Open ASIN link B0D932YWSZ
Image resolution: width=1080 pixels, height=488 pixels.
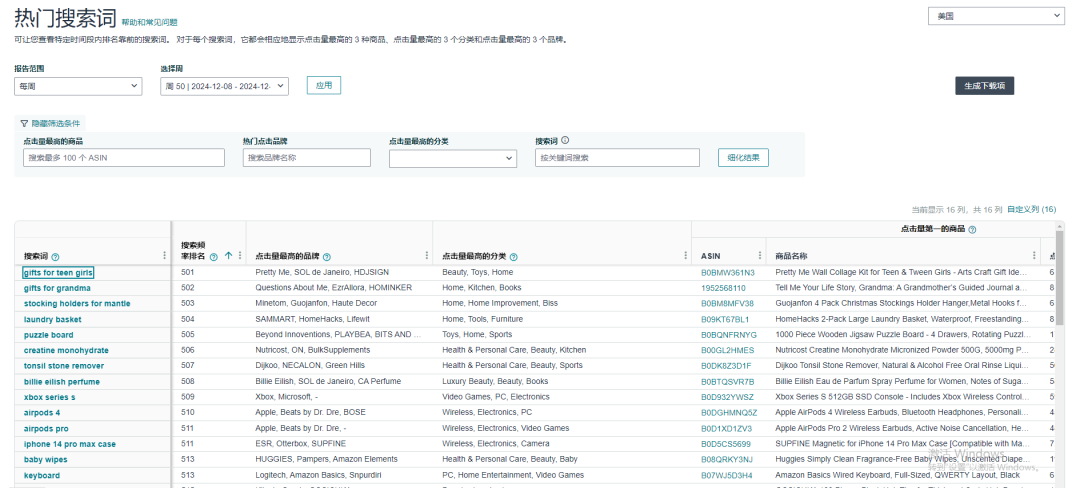tap(727, 397)
